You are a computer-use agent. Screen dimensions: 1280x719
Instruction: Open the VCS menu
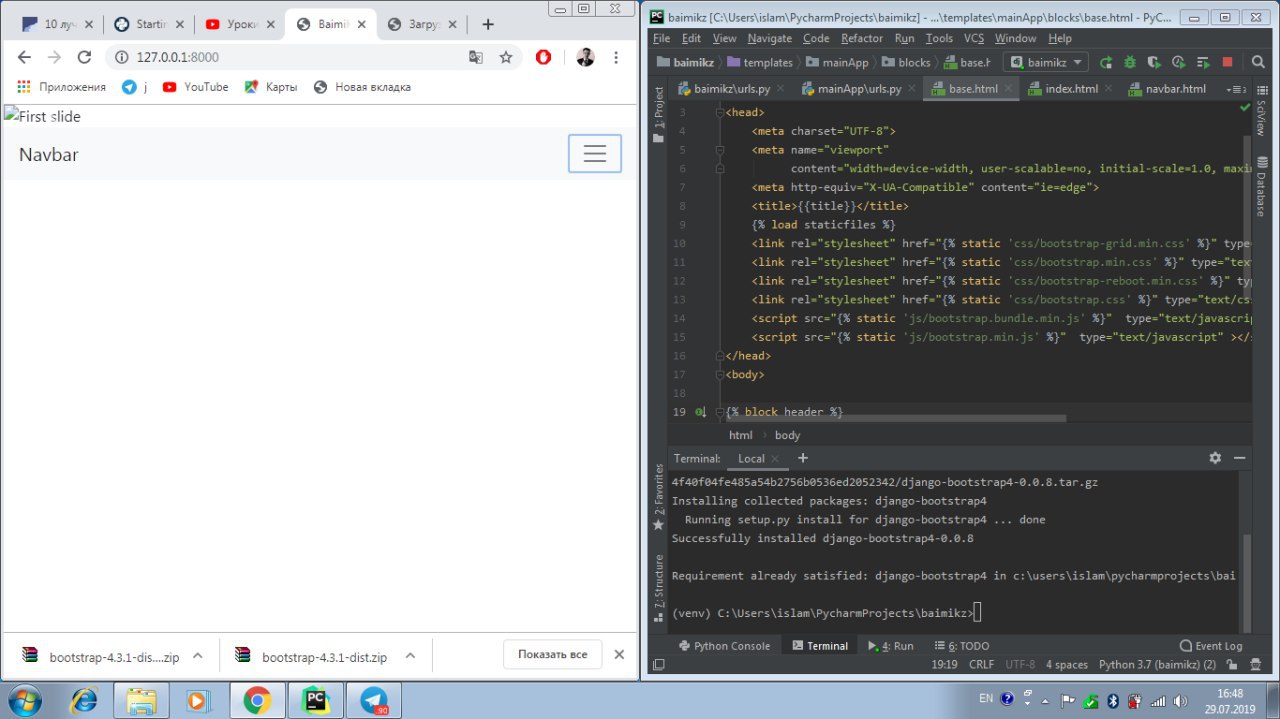(974, 38)
